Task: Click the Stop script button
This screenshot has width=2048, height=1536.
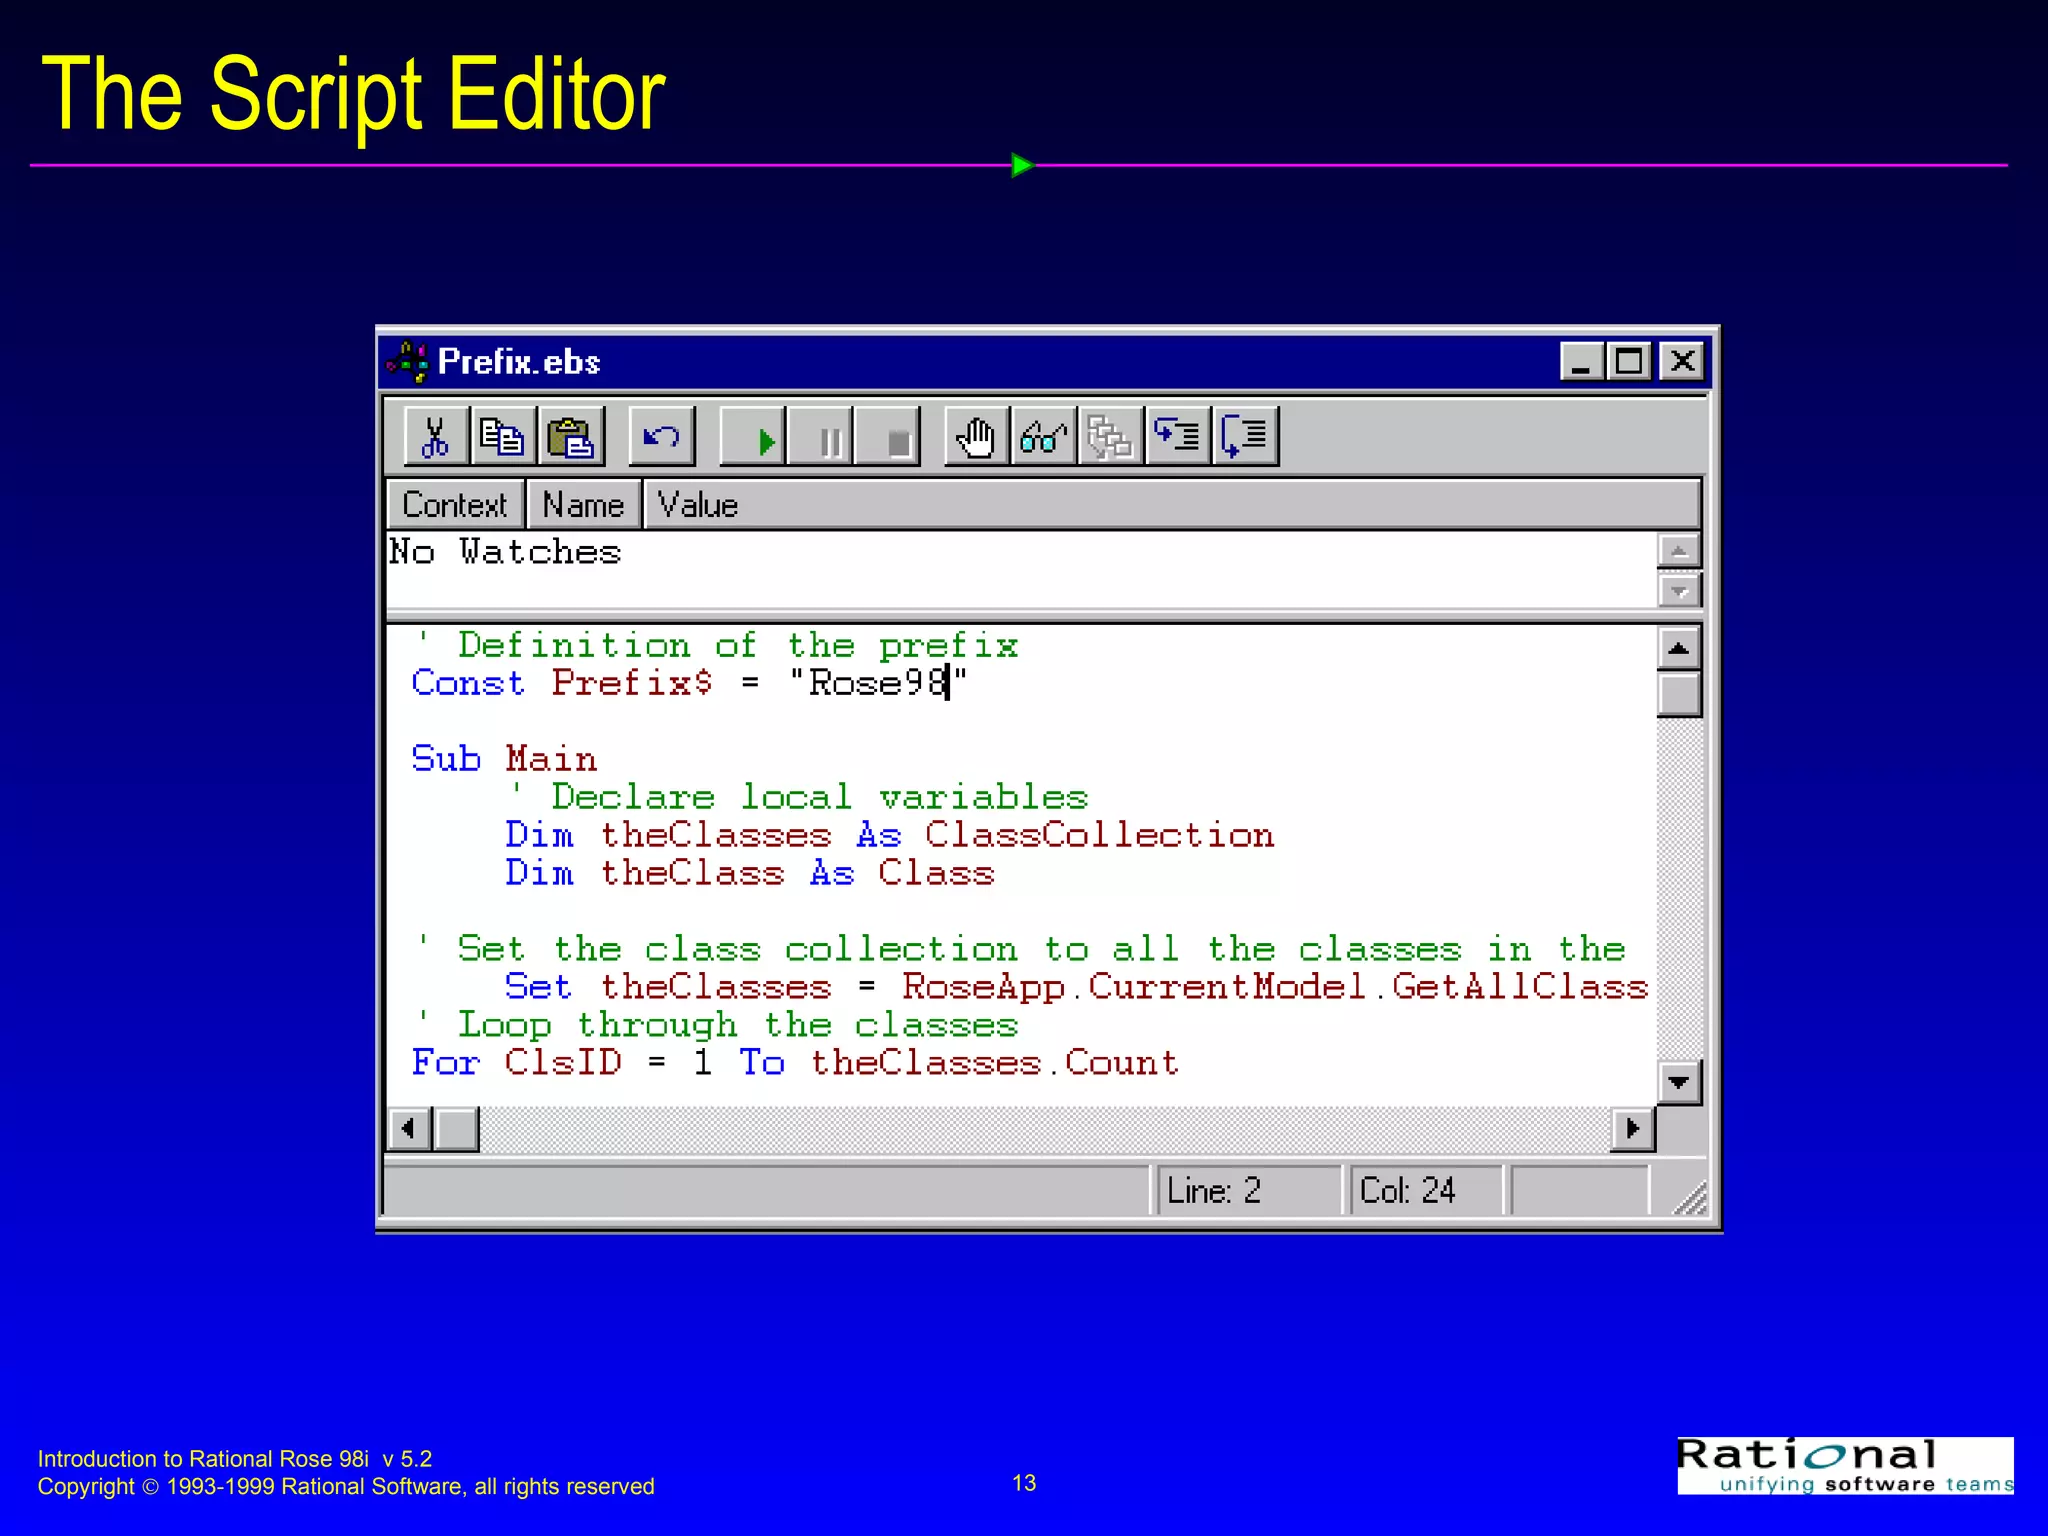Action: [887, 437]
